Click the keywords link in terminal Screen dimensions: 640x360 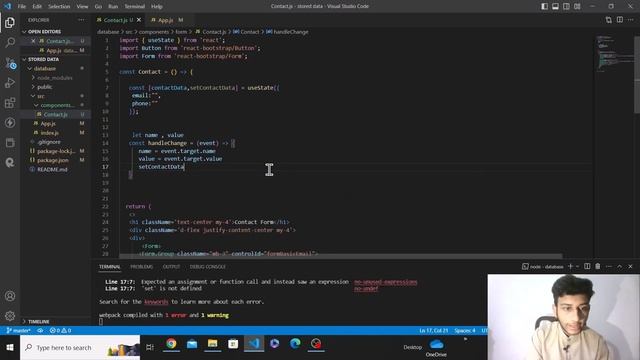(x=156, y=302)
